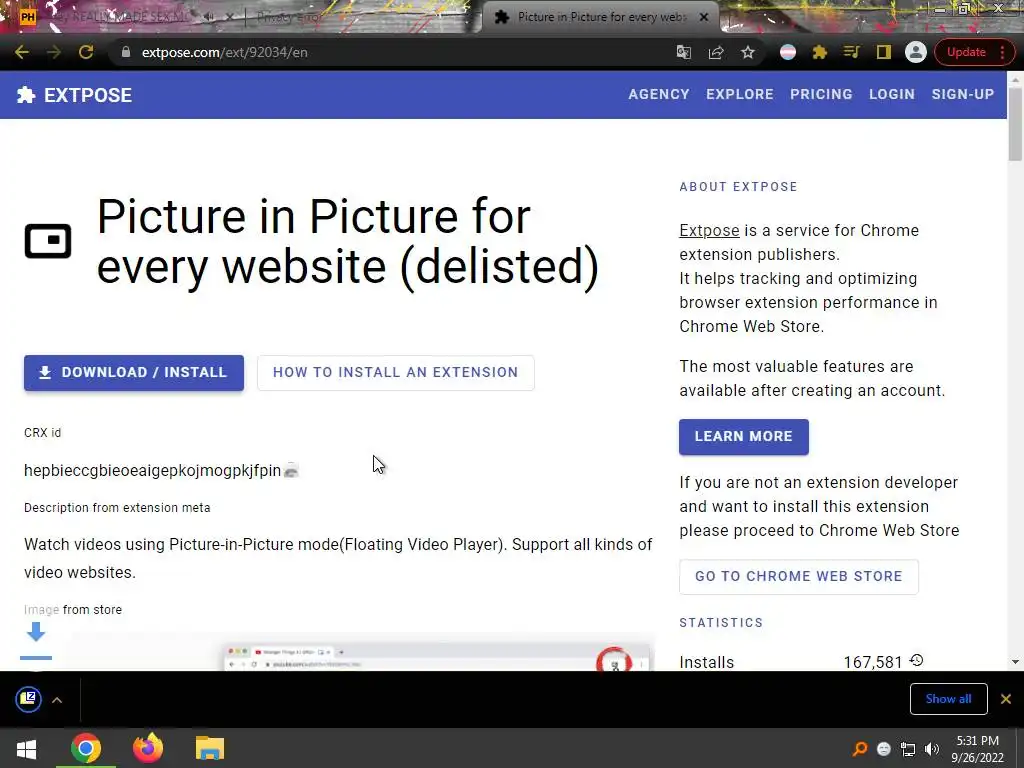
Task: Open the network tray icon
Action: pos(908,748)
